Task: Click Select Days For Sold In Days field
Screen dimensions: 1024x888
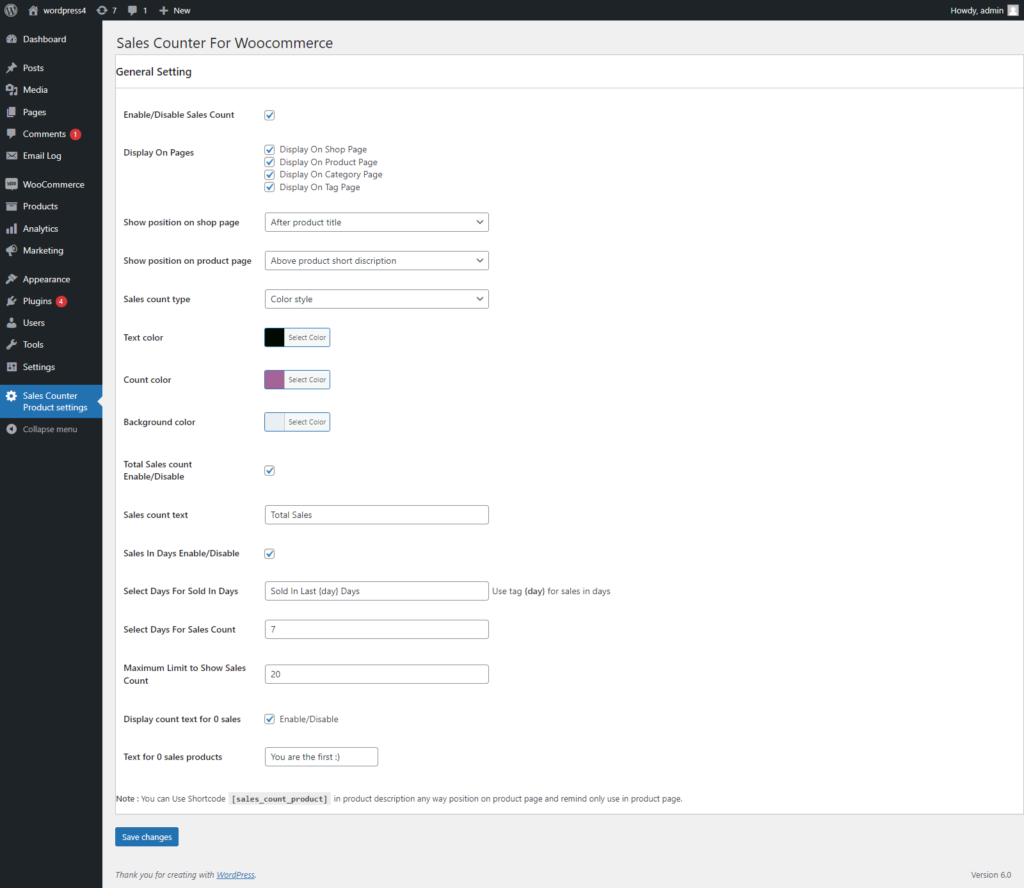Action: coord(377,591)
